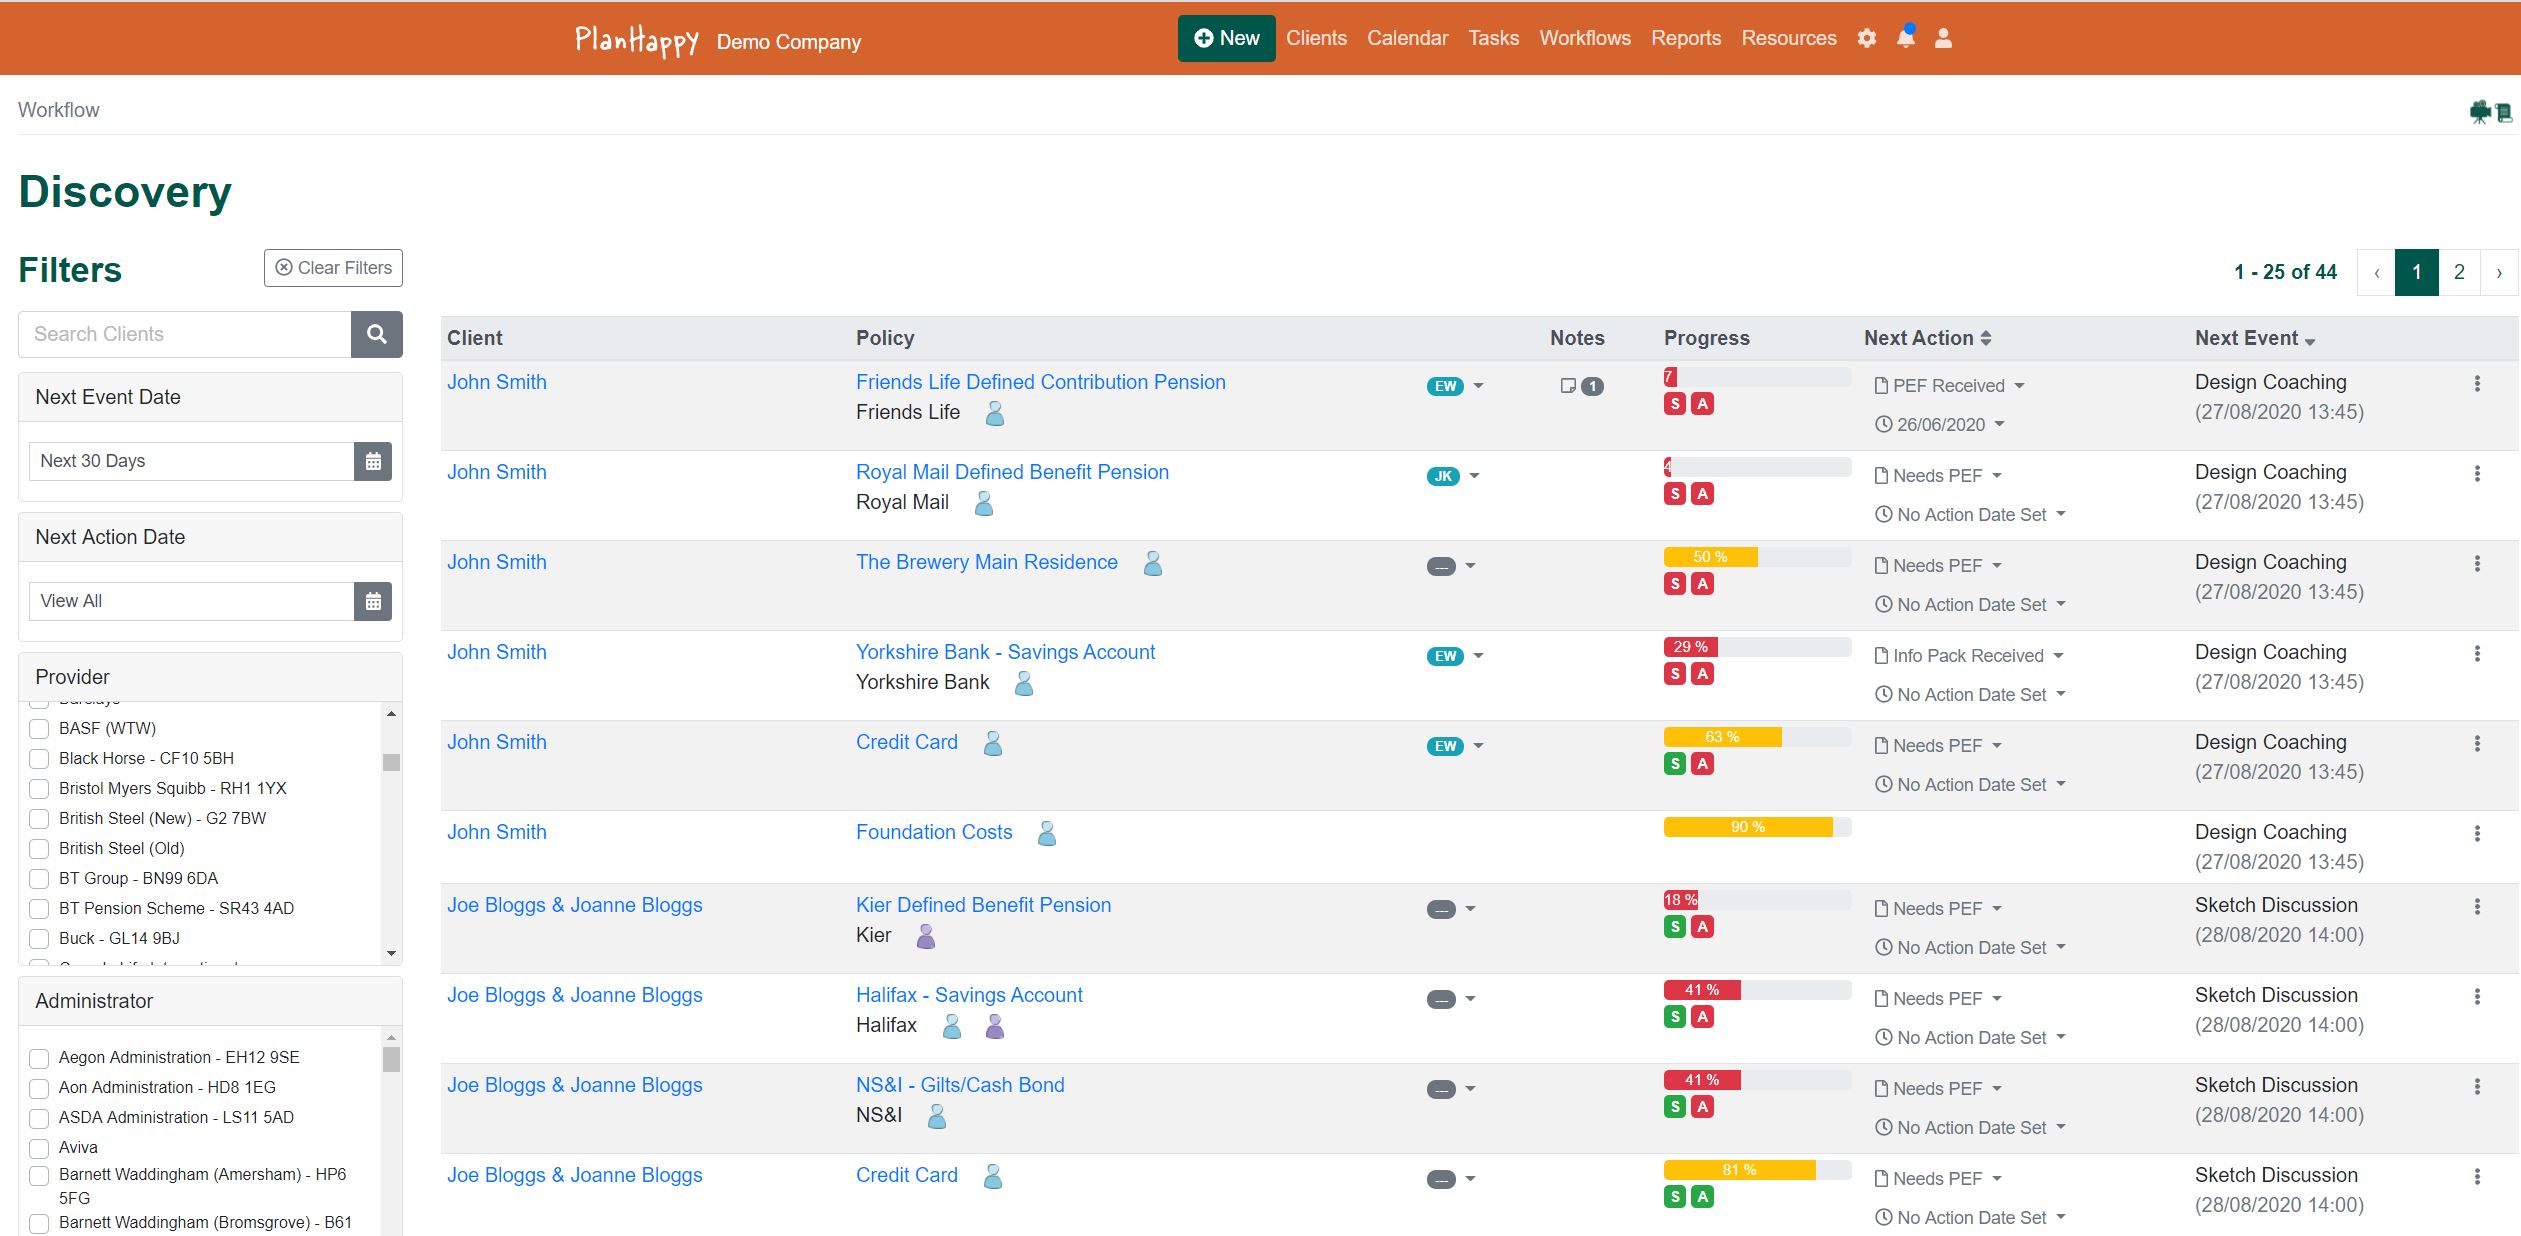The height and width of the screenshot is (1236, 2521).
Task: Open Kier Defined Benefit Pension link
Action: tap(983, 905)
